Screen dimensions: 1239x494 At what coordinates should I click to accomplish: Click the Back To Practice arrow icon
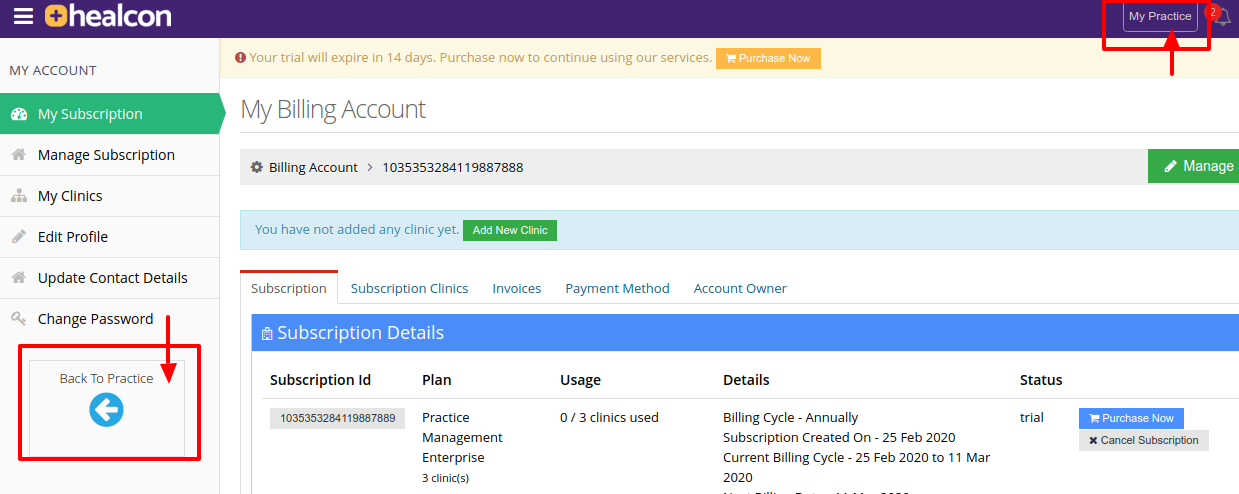pos(106,409)
